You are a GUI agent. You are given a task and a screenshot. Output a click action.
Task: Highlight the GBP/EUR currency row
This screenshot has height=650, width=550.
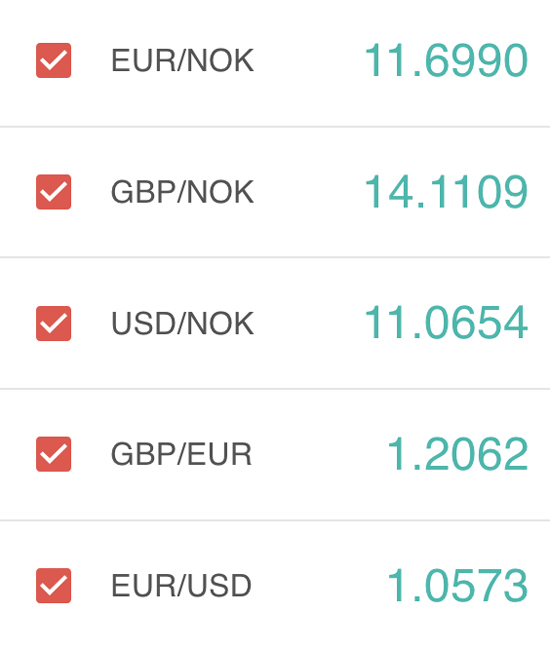point(275,454)
